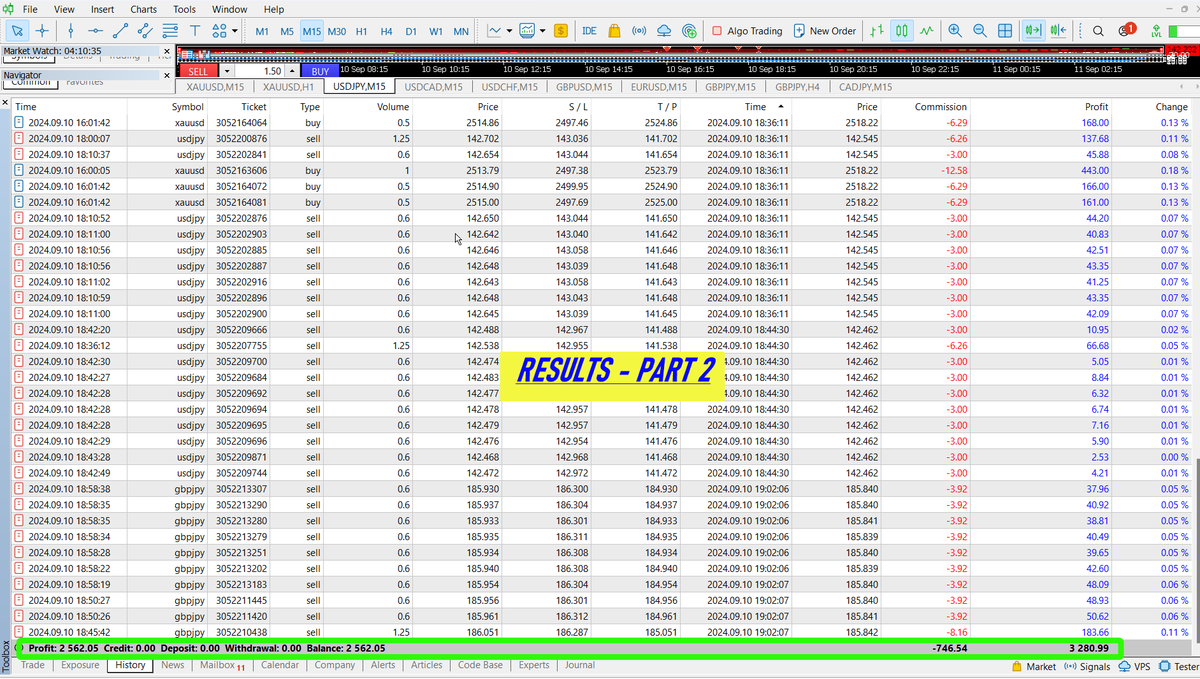Switch chart to D1 timeframe
The height and width of the screenshot is (679, 1200).
(x=411, y=31)
